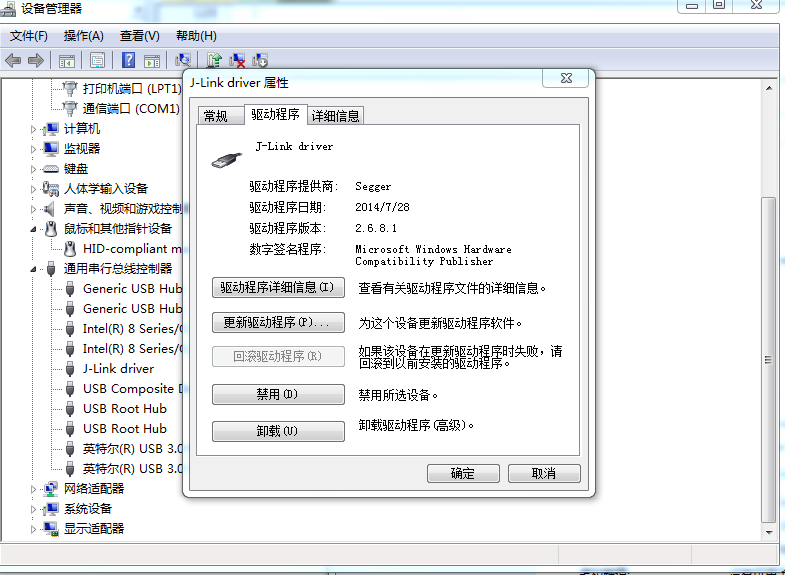Select the USB Composite Device entry

pyautogui.click(x=133, y=389)
